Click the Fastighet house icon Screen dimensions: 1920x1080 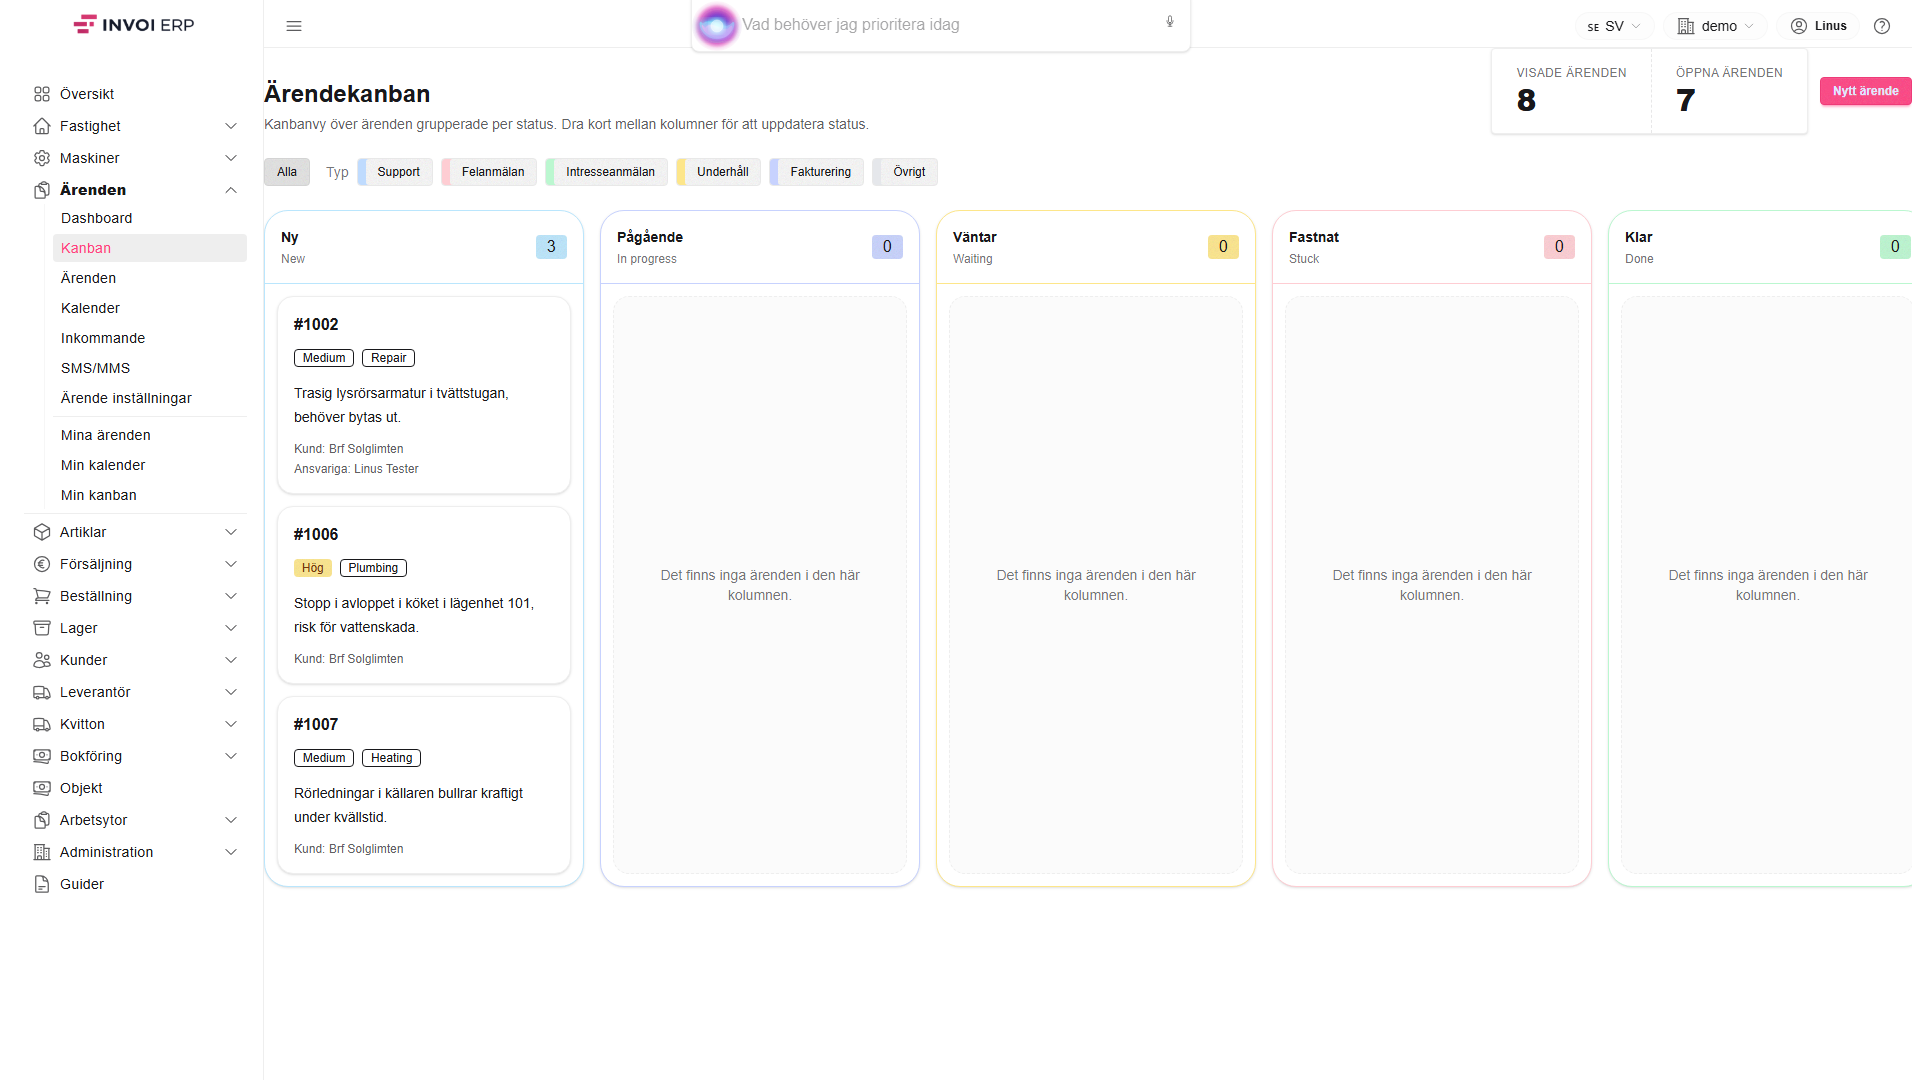(42, 126)
